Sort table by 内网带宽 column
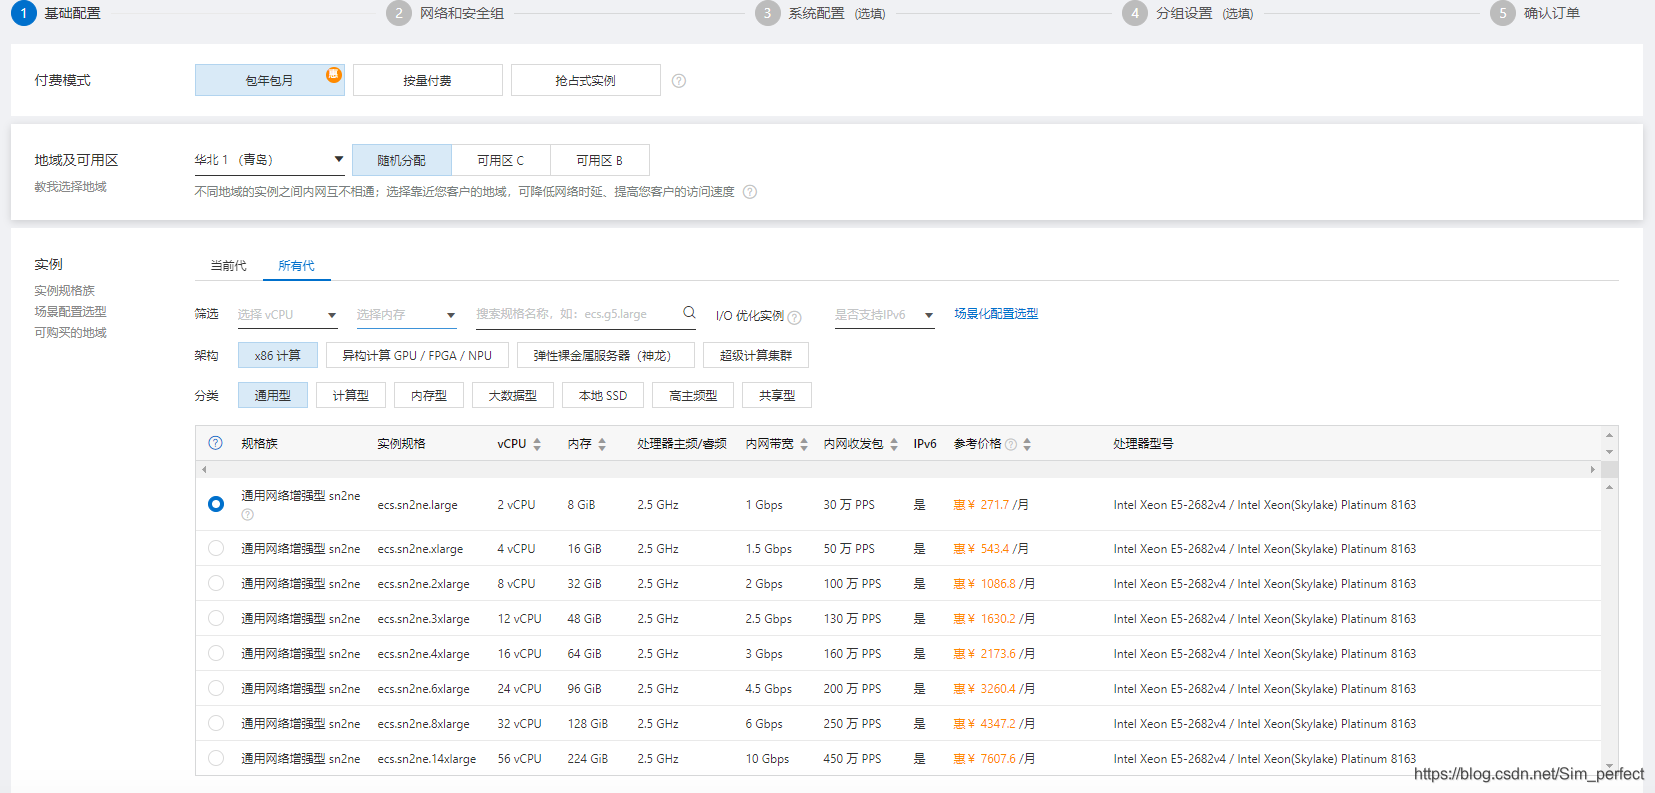This screenshot has width=1655, height=793. (804, 444)
